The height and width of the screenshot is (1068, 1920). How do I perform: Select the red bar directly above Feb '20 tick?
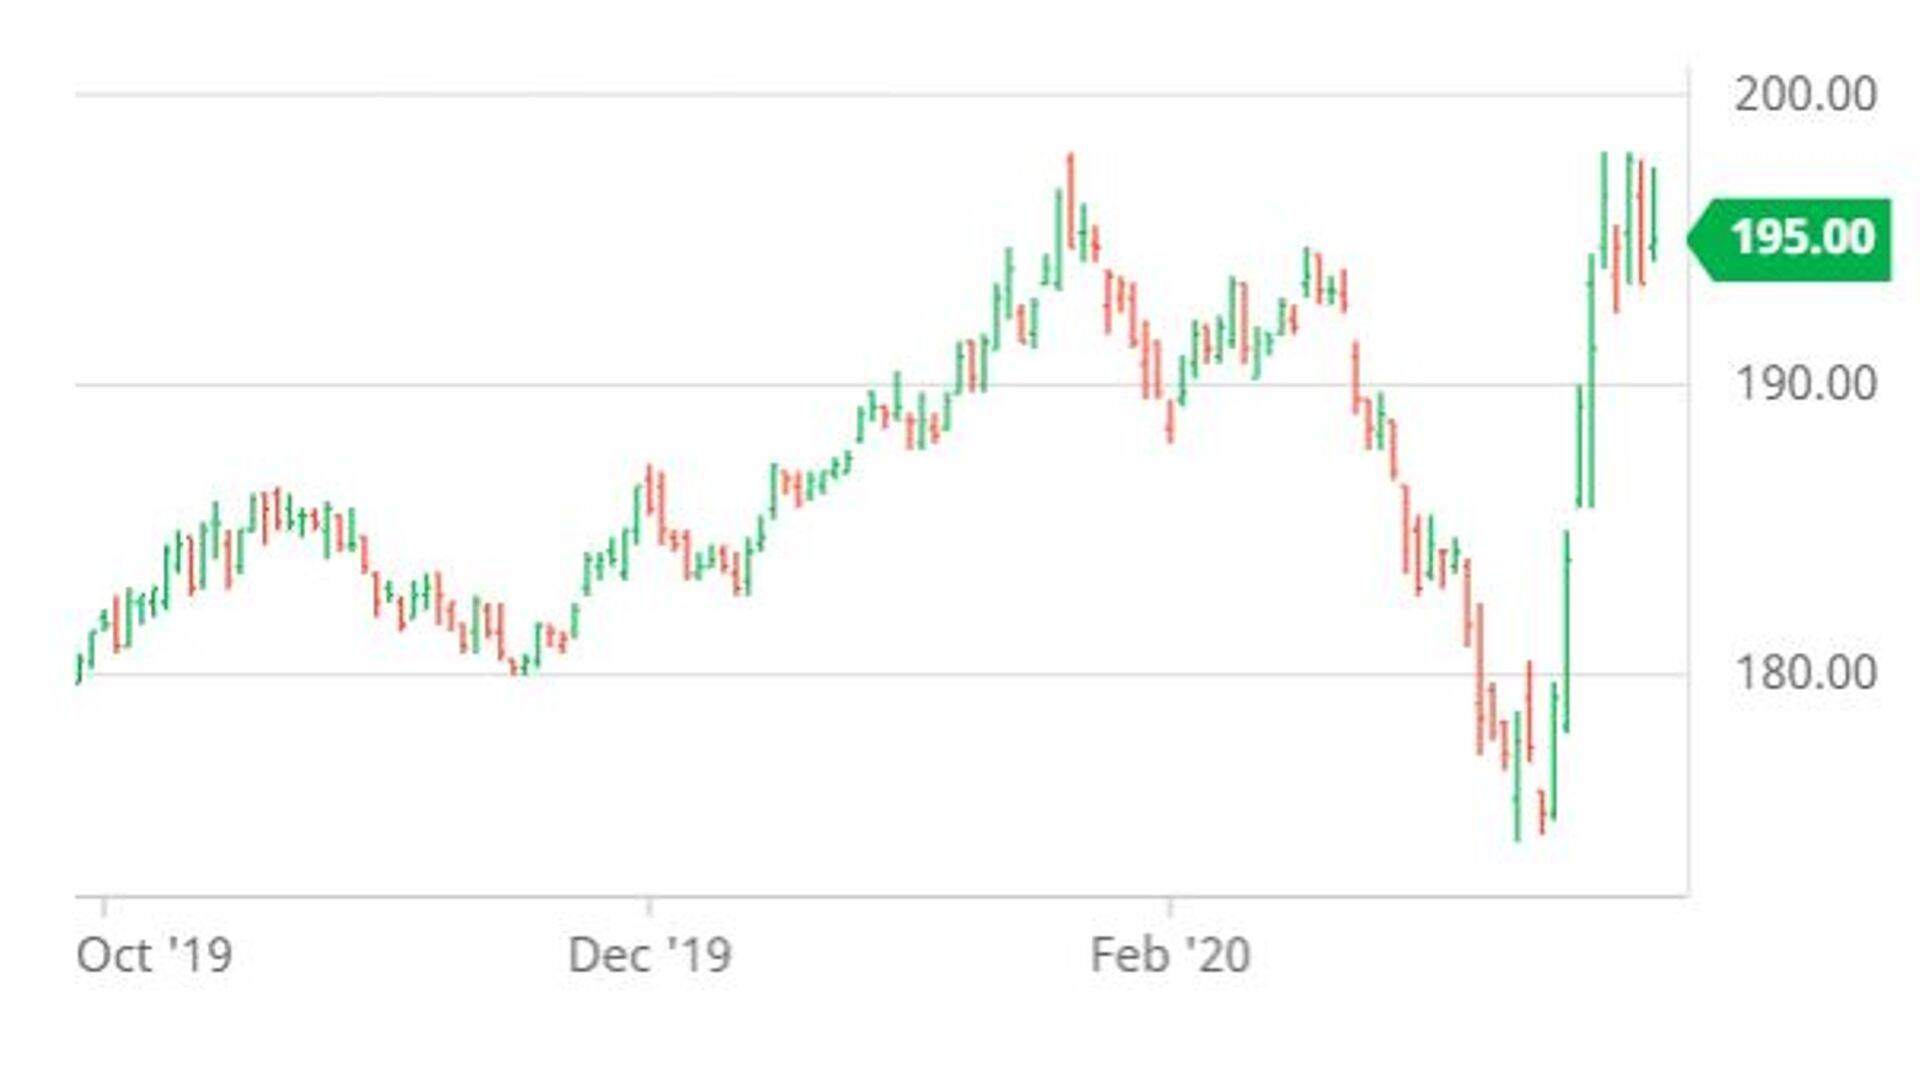[x=1170, y=420]
